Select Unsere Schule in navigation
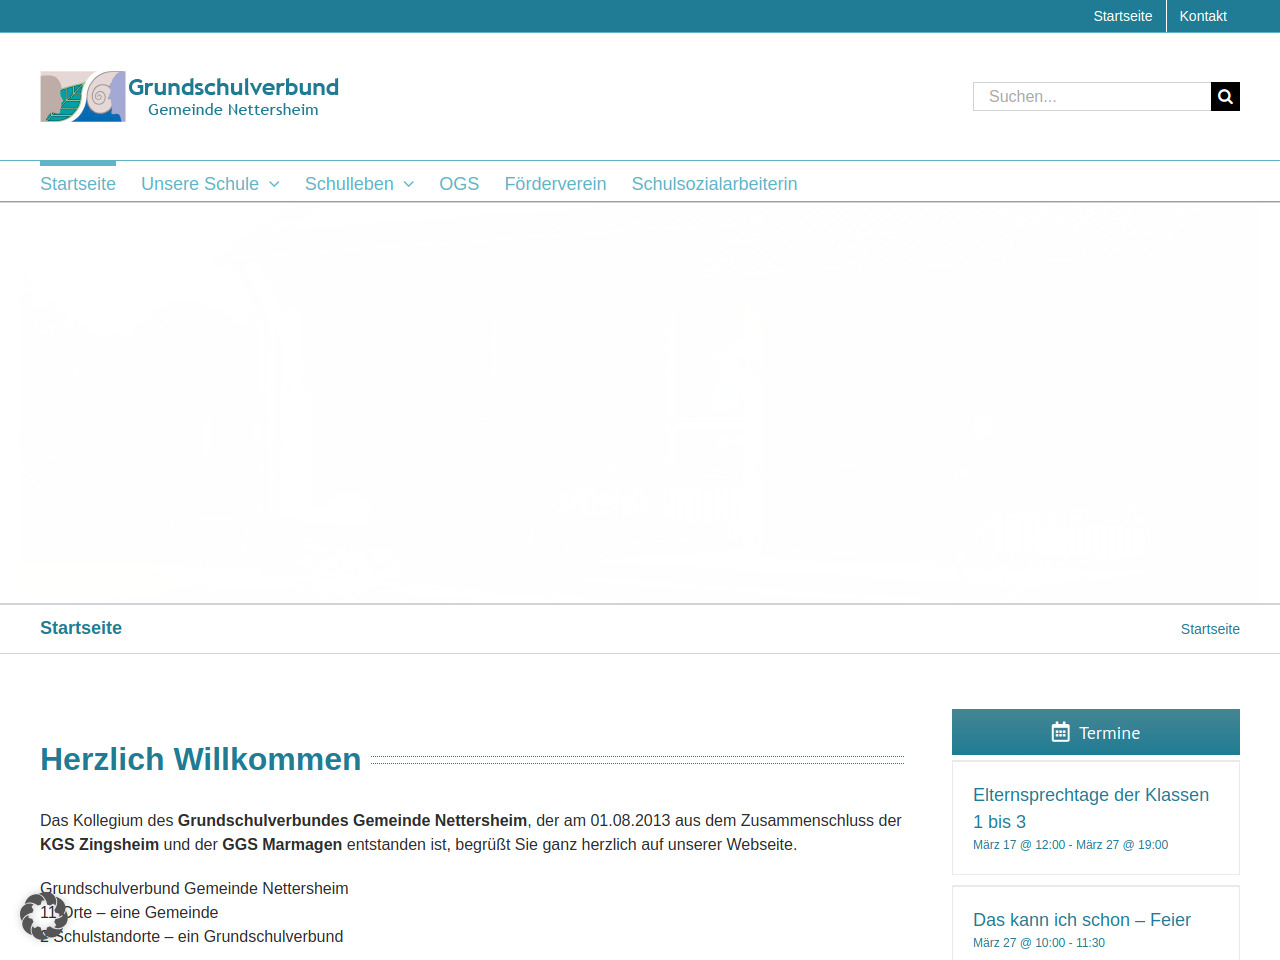The width and height of the screenshot is (1280, 960). pyautogui.click(x=200, y=184)
